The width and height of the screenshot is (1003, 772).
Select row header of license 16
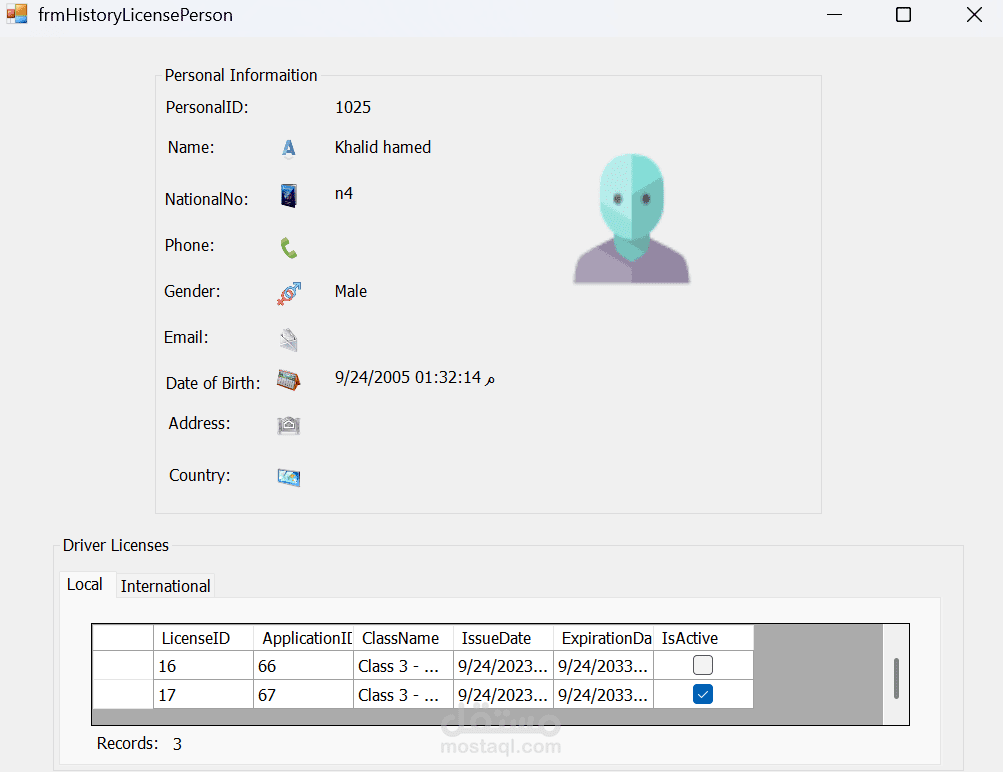pos(123,665)
